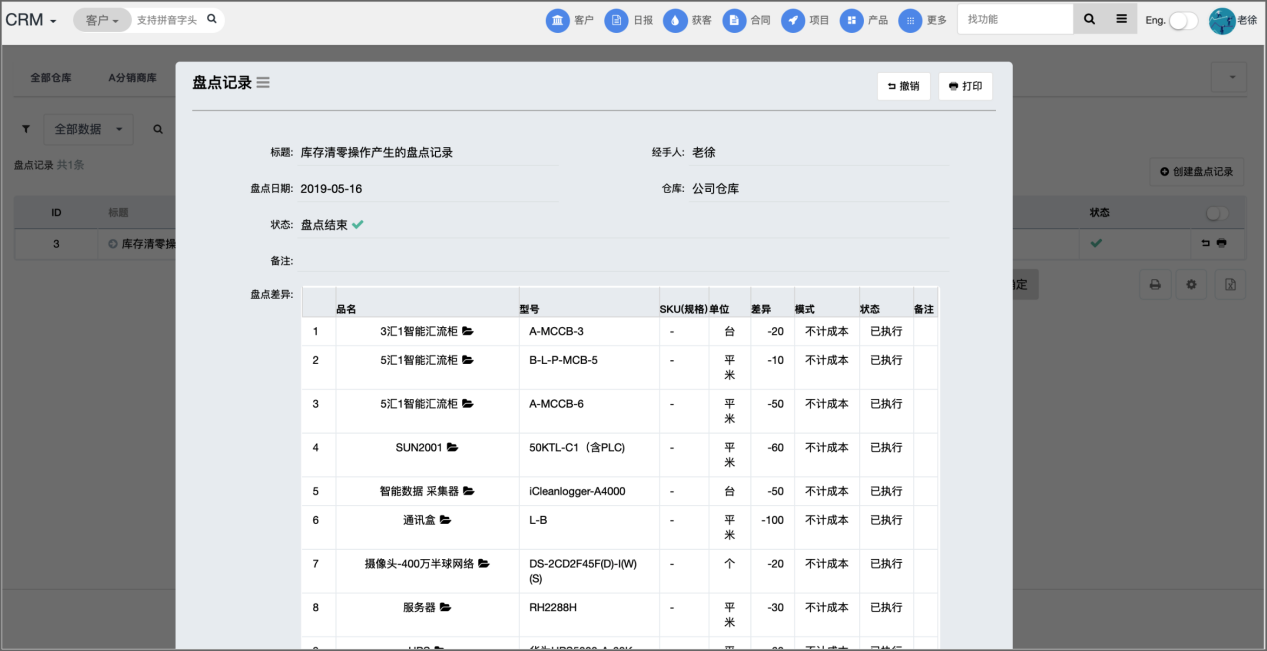Click the gear settings button below the table

(x=1191, y=285)
